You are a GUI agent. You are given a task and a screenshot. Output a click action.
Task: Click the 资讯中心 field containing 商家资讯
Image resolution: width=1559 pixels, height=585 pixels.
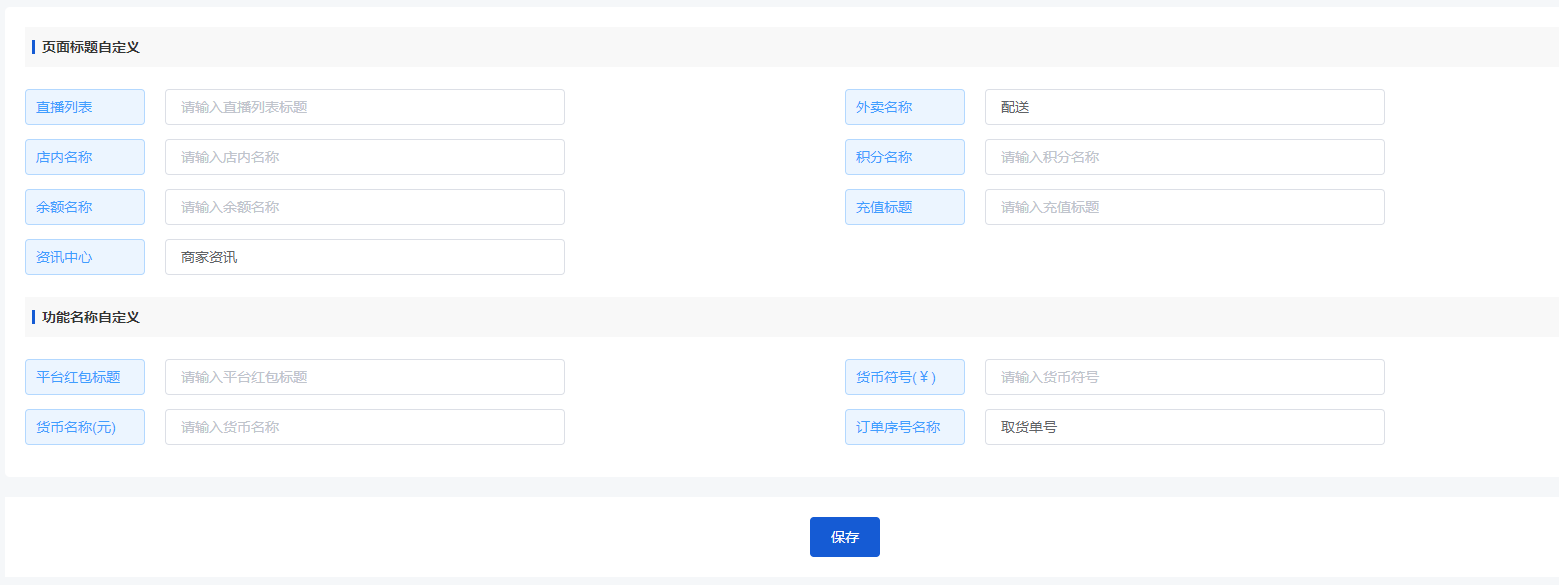coord(365,257)
